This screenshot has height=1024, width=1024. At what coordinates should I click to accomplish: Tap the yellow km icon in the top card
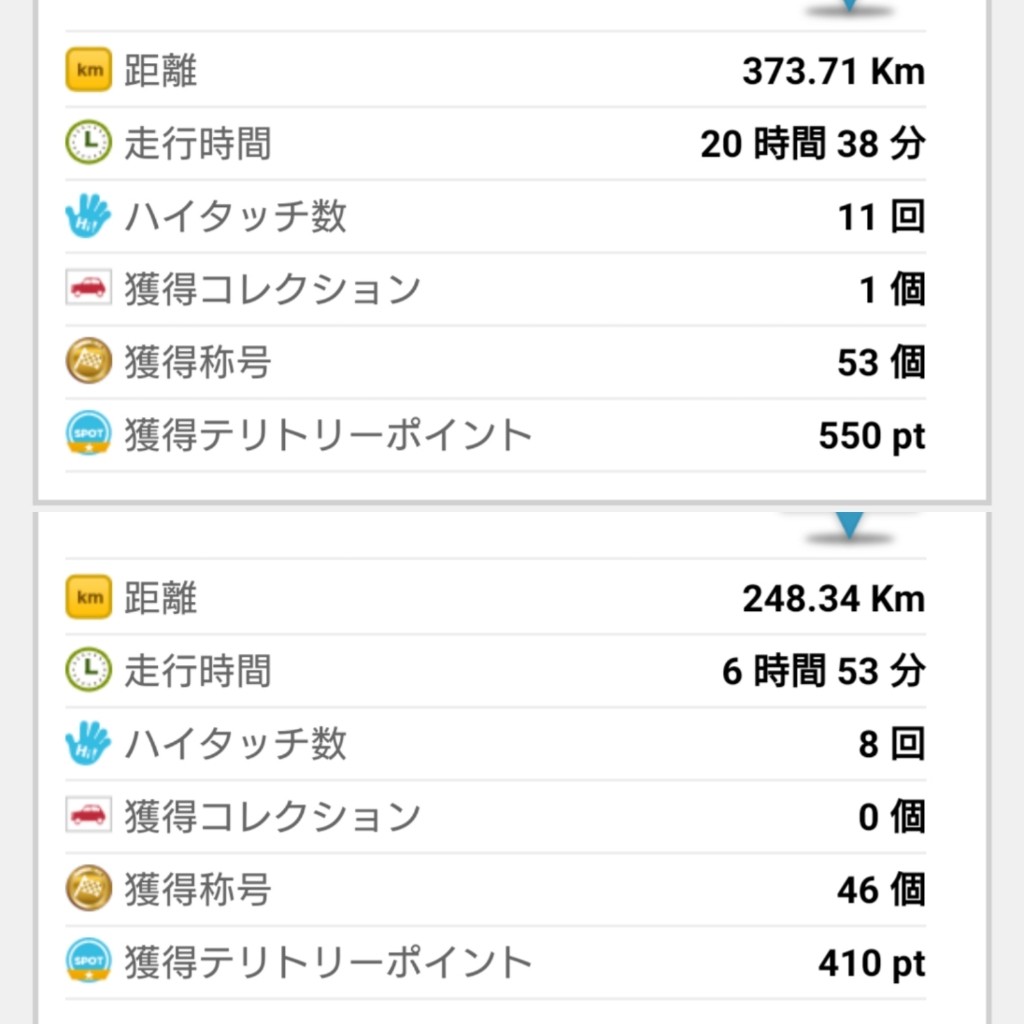(89, 69)
